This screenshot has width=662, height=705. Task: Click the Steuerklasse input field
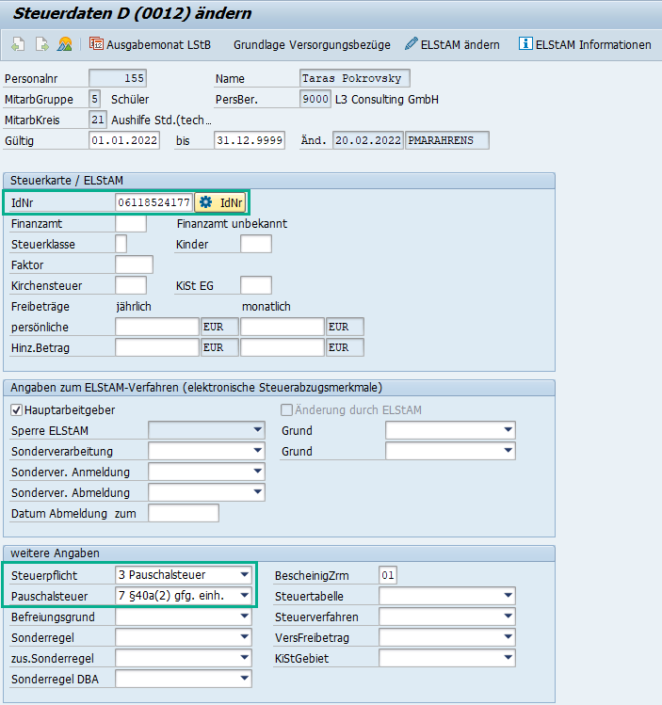coord(121,244)
